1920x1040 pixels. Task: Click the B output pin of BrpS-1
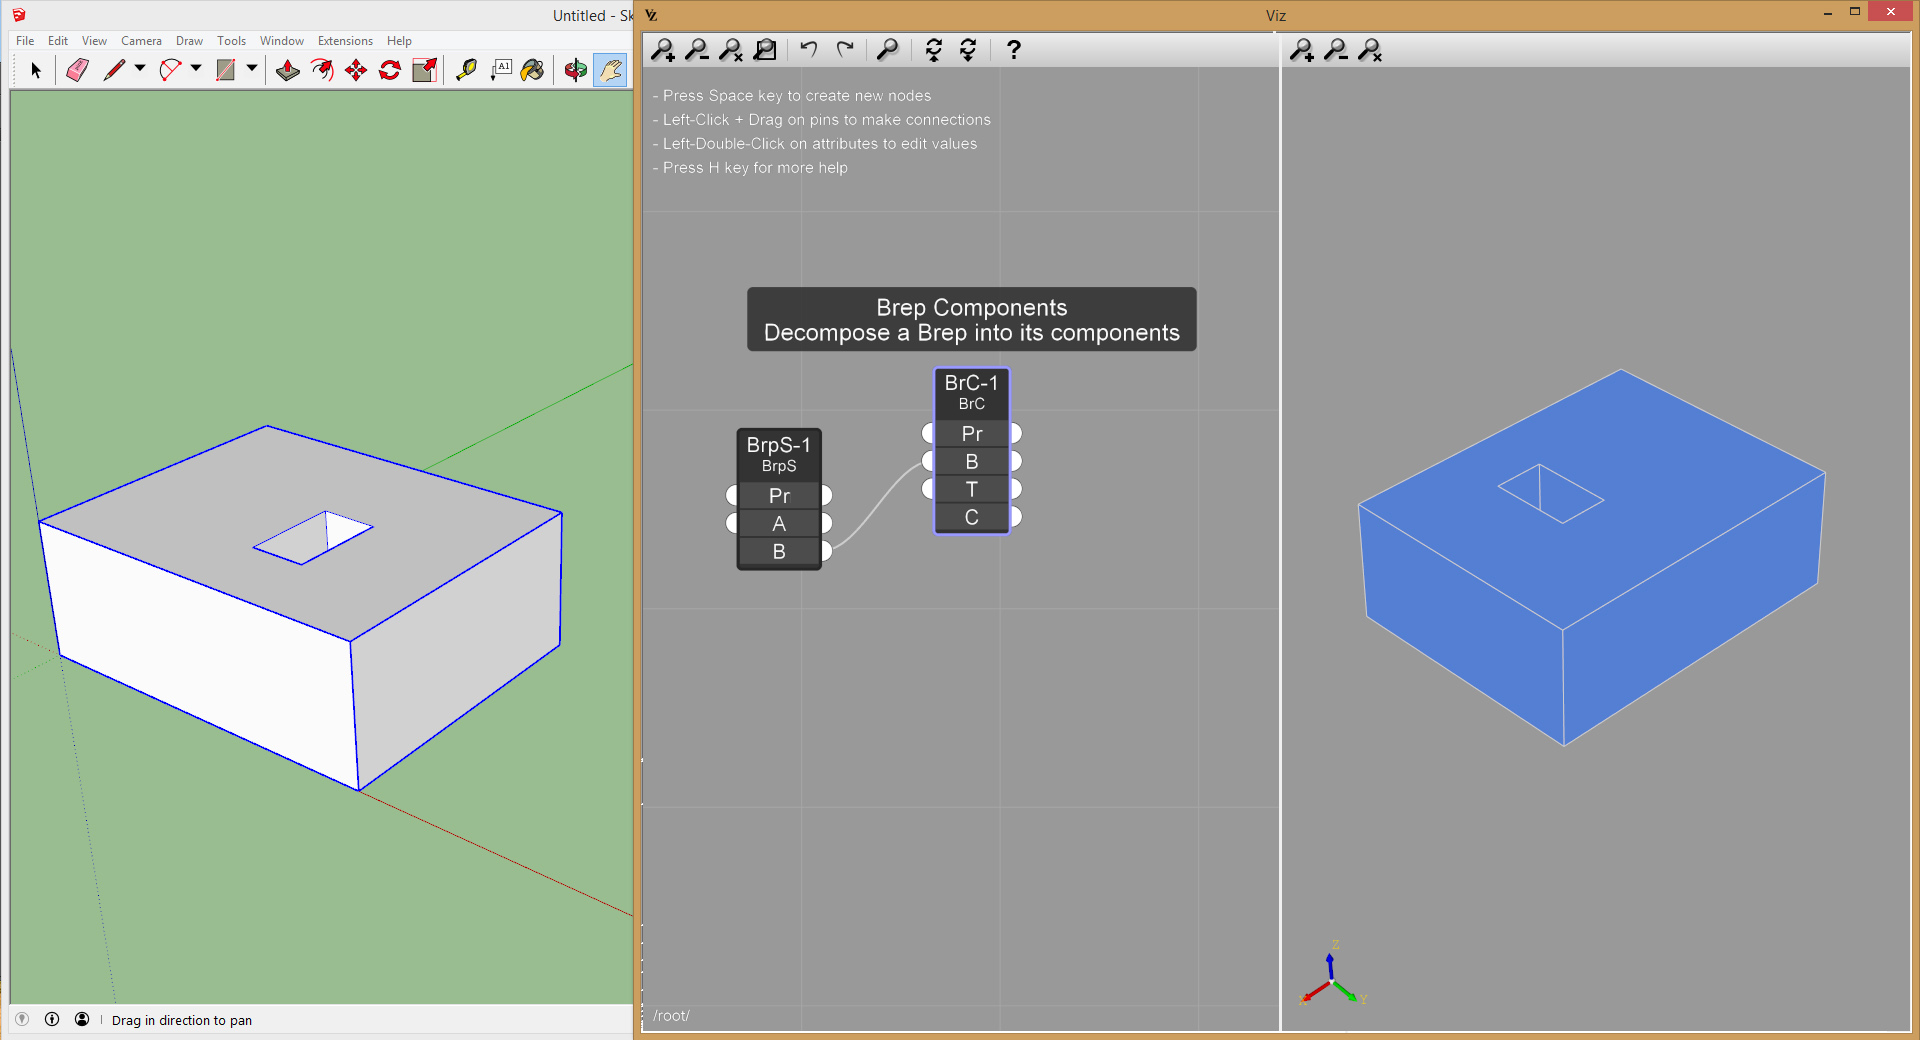pyautogui.click(x=826, y=551)
